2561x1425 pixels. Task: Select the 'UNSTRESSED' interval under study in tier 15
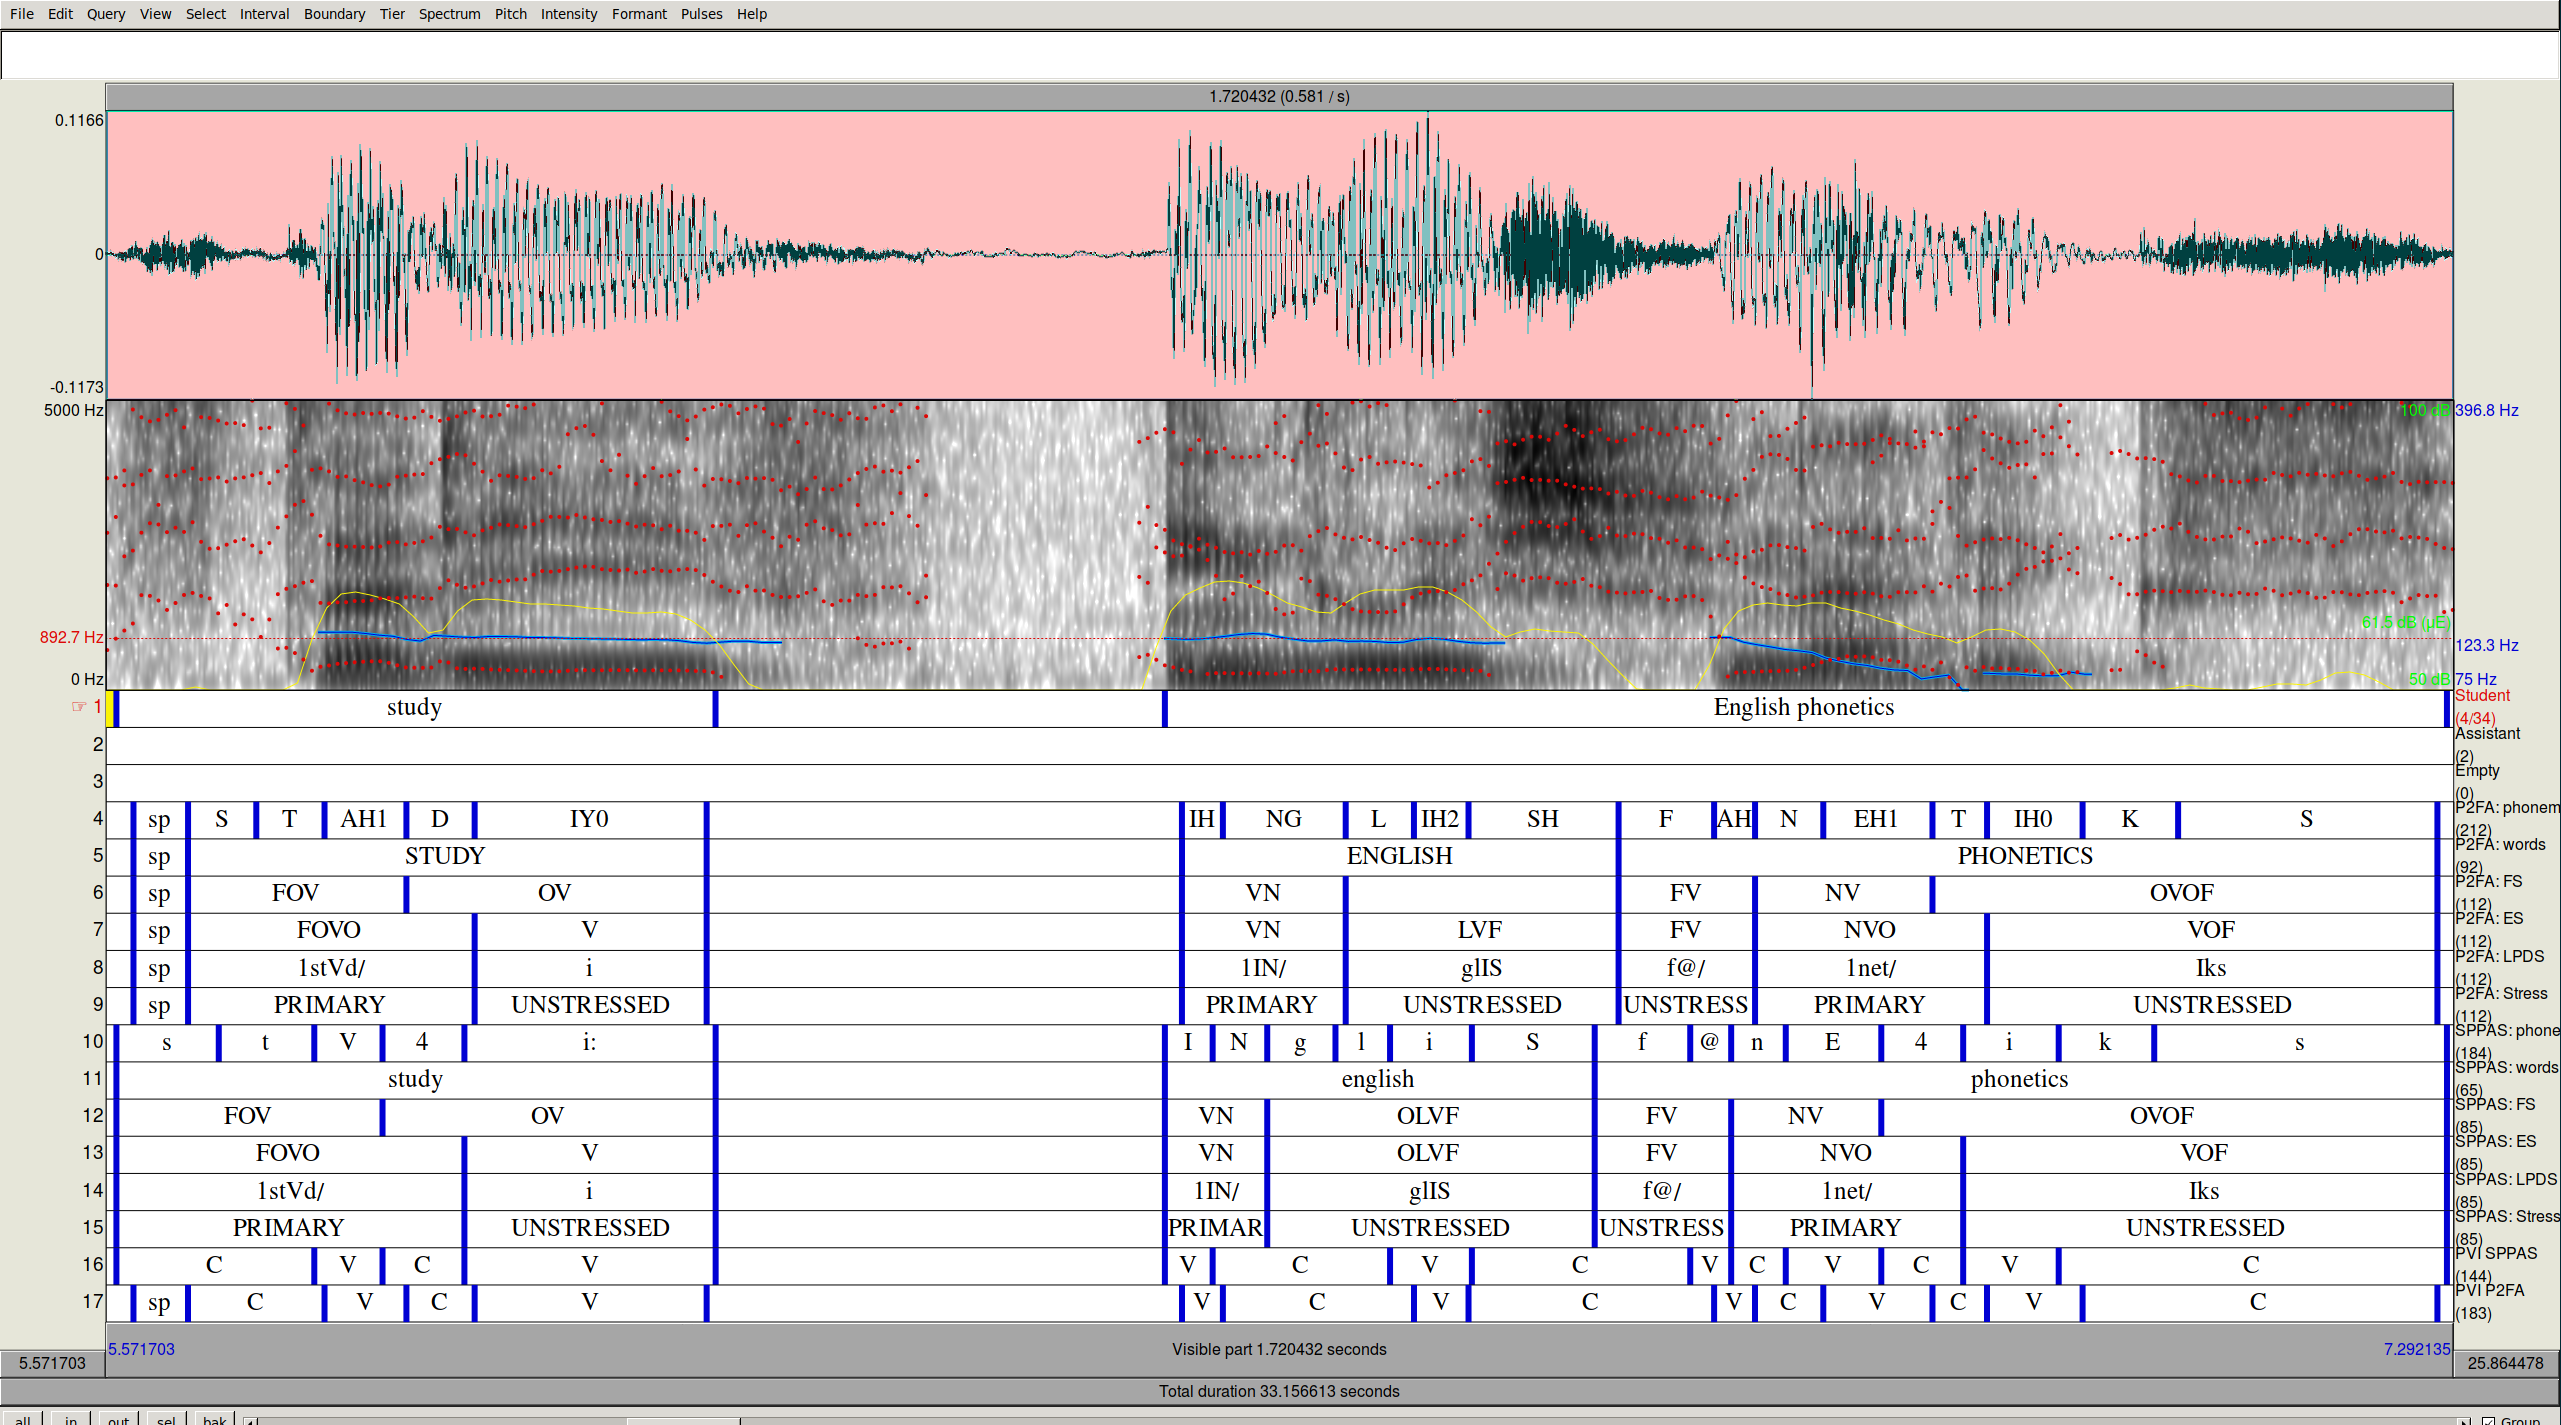tap(590, 1228)
